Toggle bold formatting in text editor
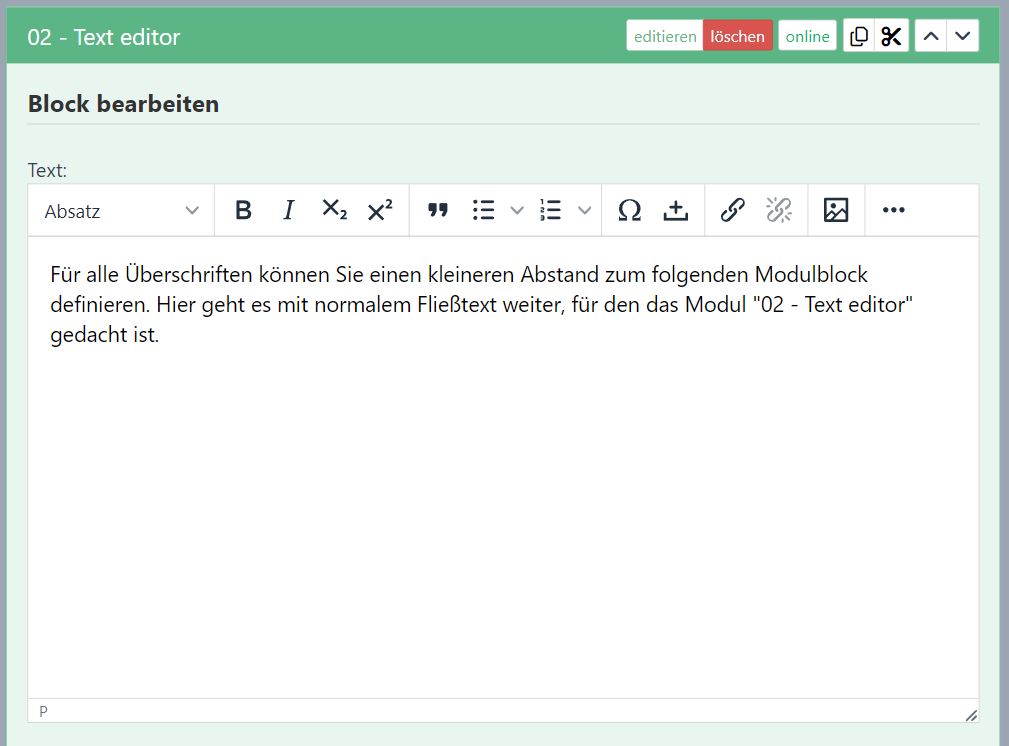Screen dimensions: 1009x746 243,210
